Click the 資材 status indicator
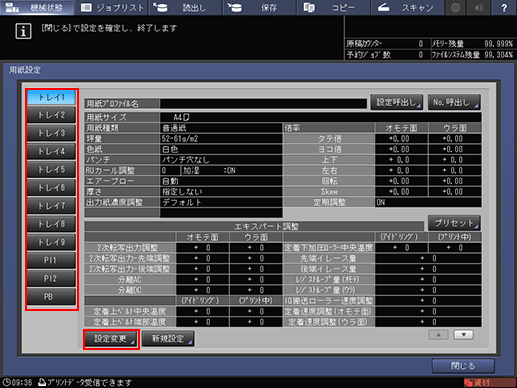517x388 pixels. [x=489, y=383]
